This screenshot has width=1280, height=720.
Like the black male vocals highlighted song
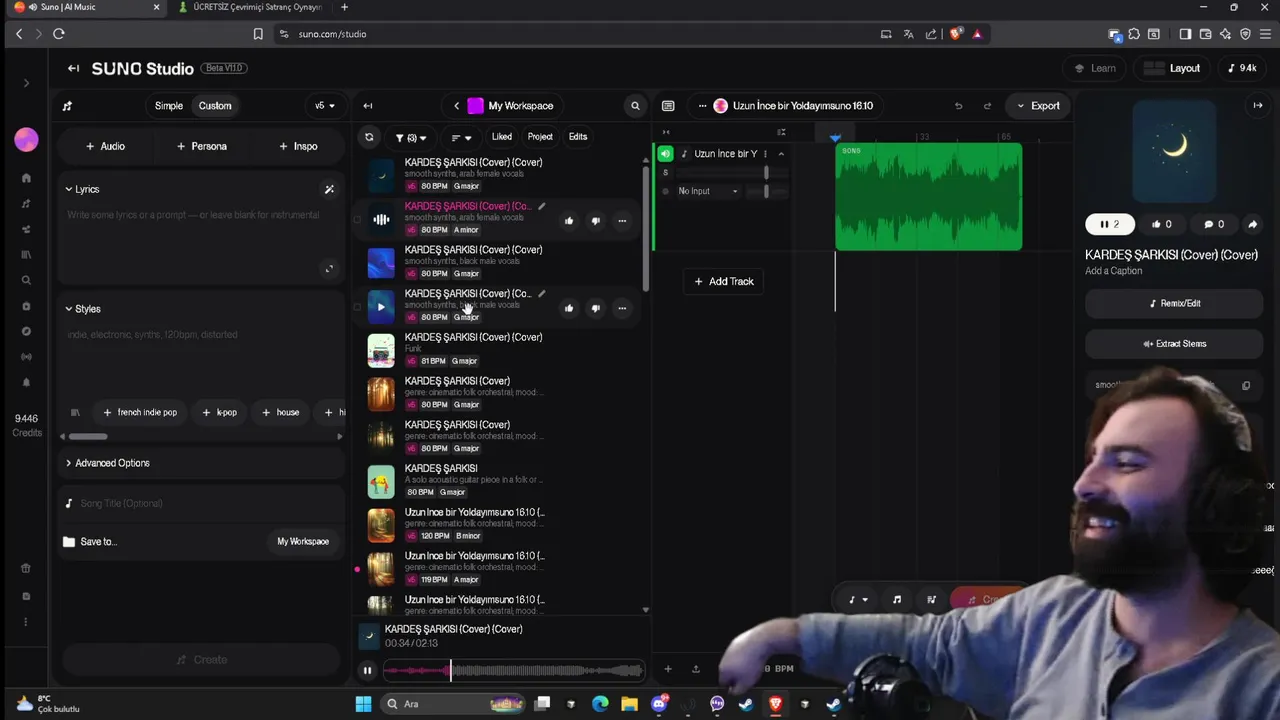[x=569, y=308]
